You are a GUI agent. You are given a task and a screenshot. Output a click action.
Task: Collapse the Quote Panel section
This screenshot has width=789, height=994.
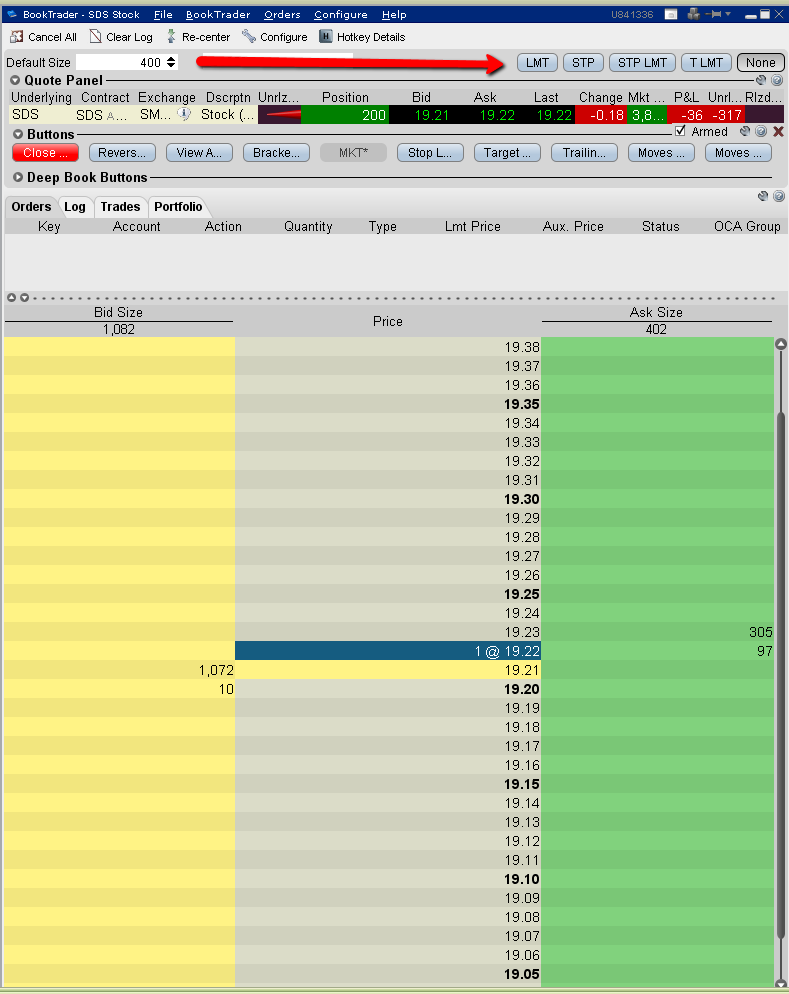15,81
